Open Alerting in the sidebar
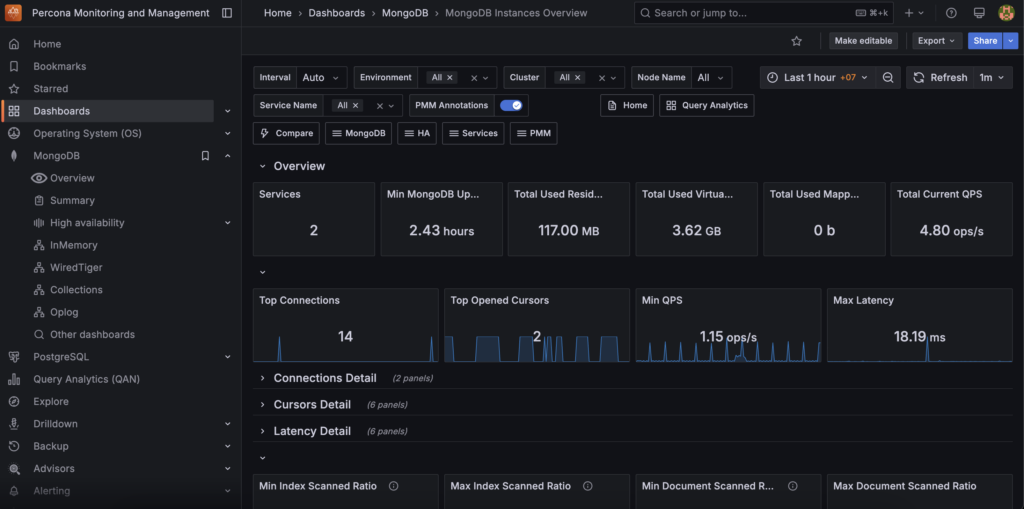 click(52, 491)
